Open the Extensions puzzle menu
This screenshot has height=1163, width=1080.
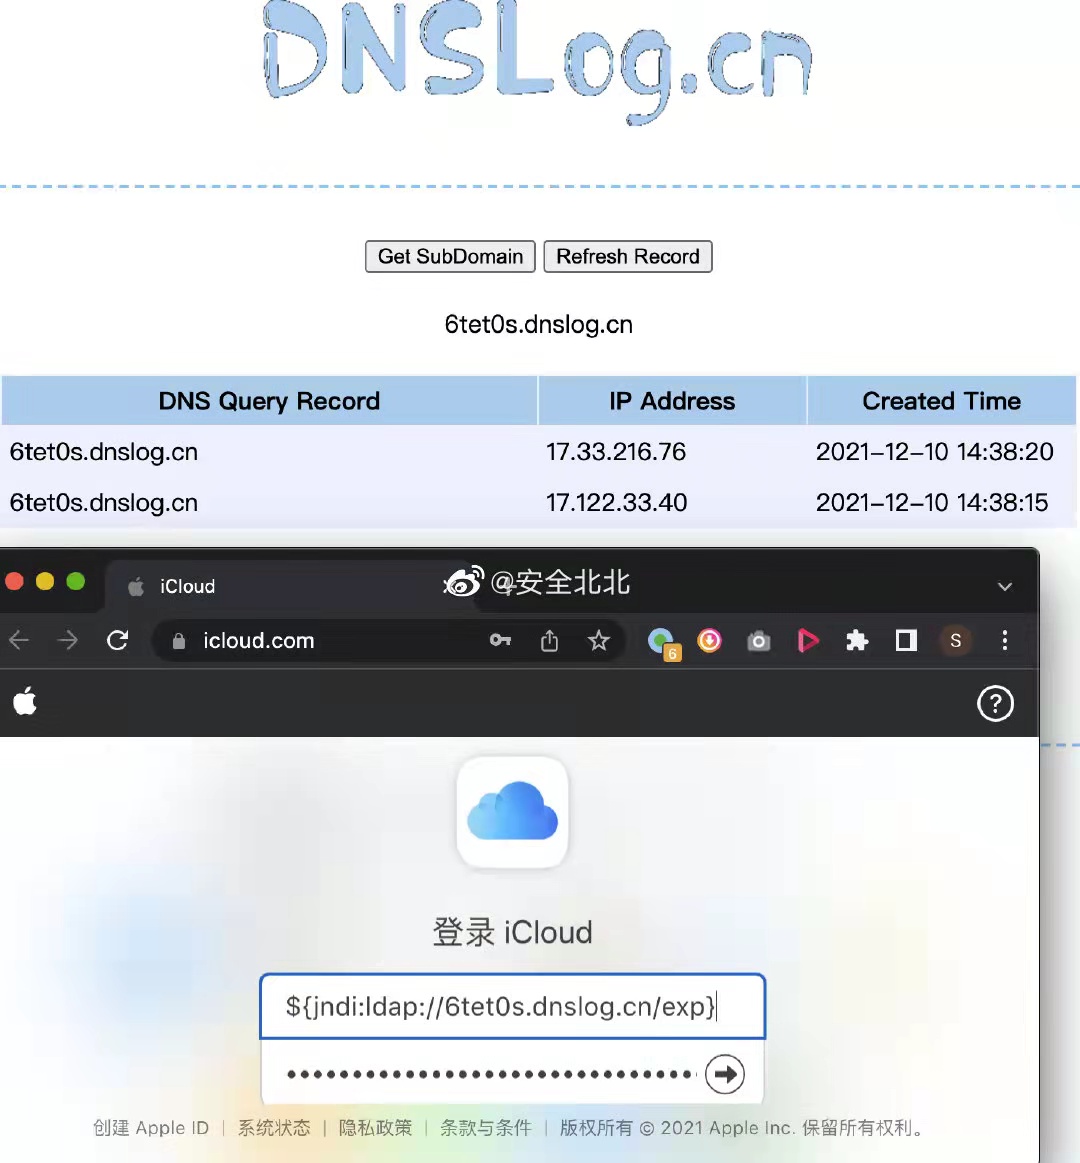857,640
